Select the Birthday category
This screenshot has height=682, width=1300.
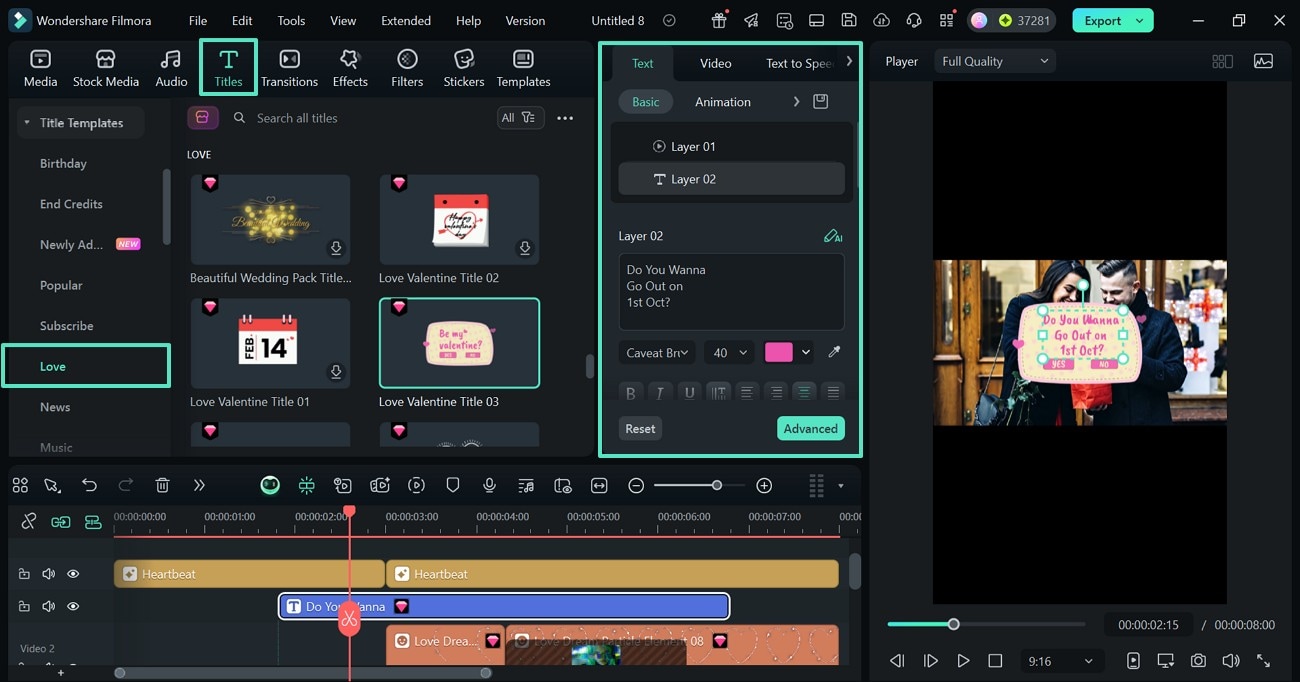pos(63,163)
